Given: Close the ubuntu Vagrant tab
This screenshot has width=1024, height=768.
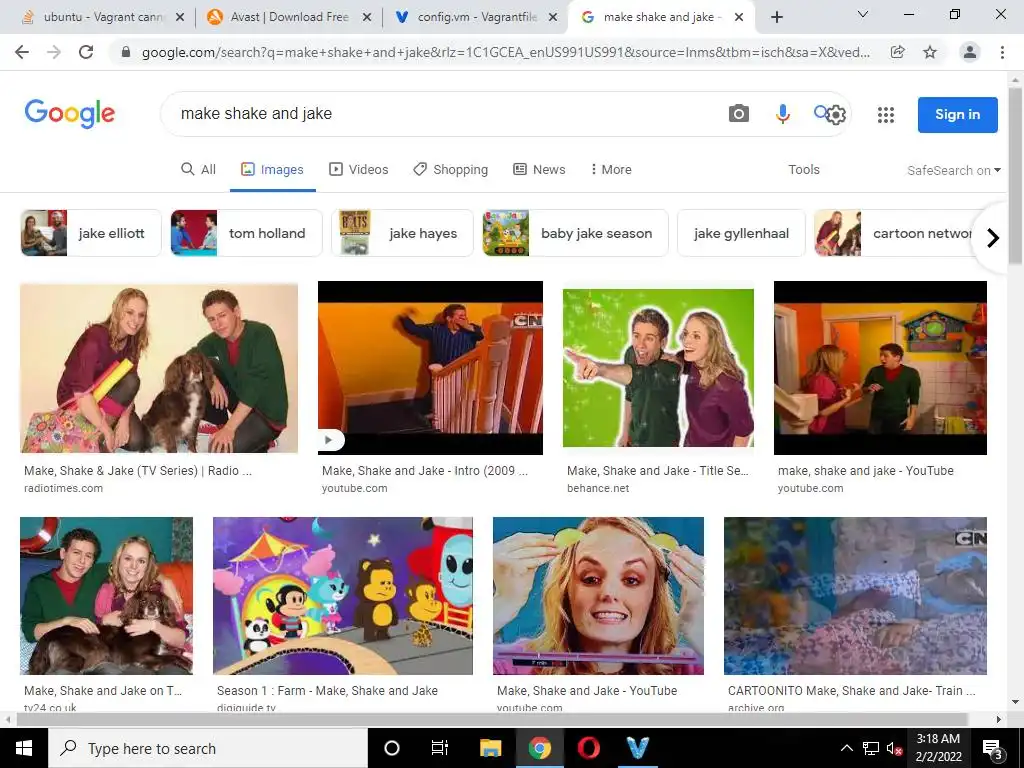Looking at the screenshot, I should point(180,17).
